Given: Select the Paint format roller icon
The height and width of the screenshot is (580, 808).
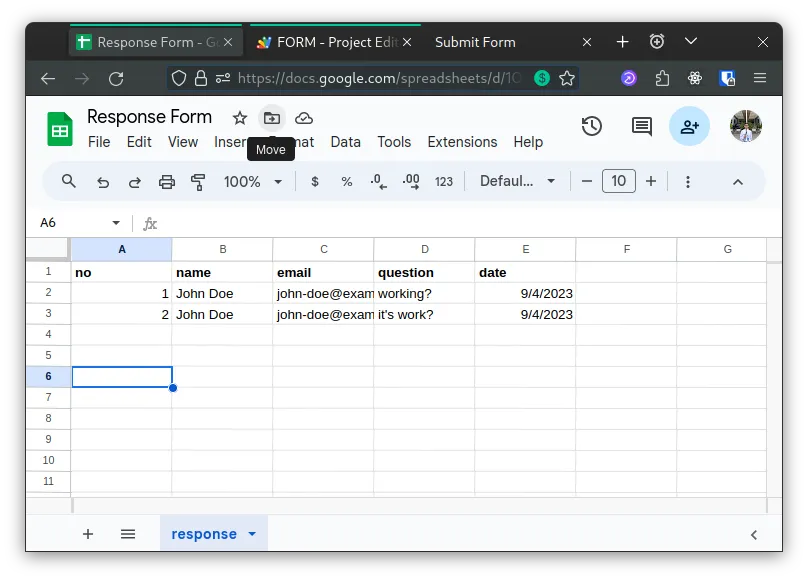Looking at the screenshot, I should click(198, 182).
